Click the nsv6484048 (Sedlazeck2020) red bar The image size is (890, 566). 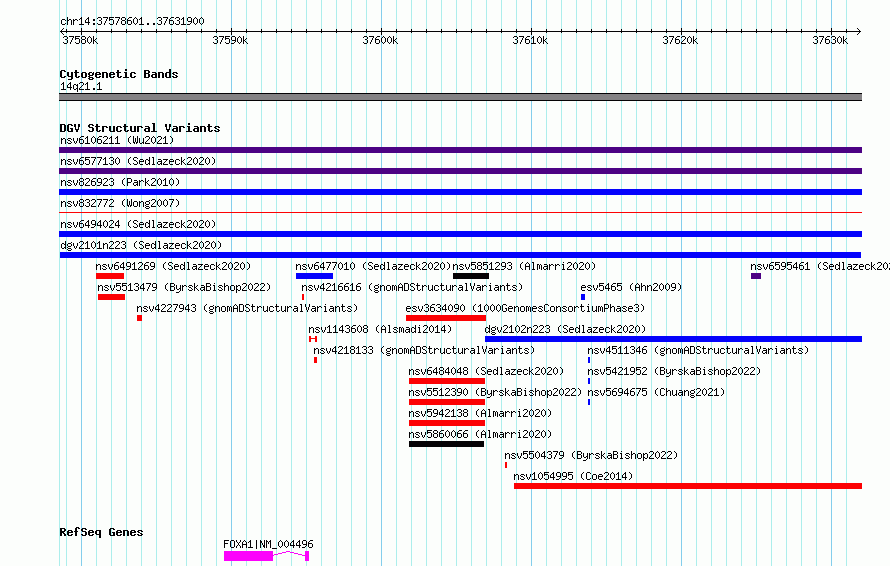(447, 381)
